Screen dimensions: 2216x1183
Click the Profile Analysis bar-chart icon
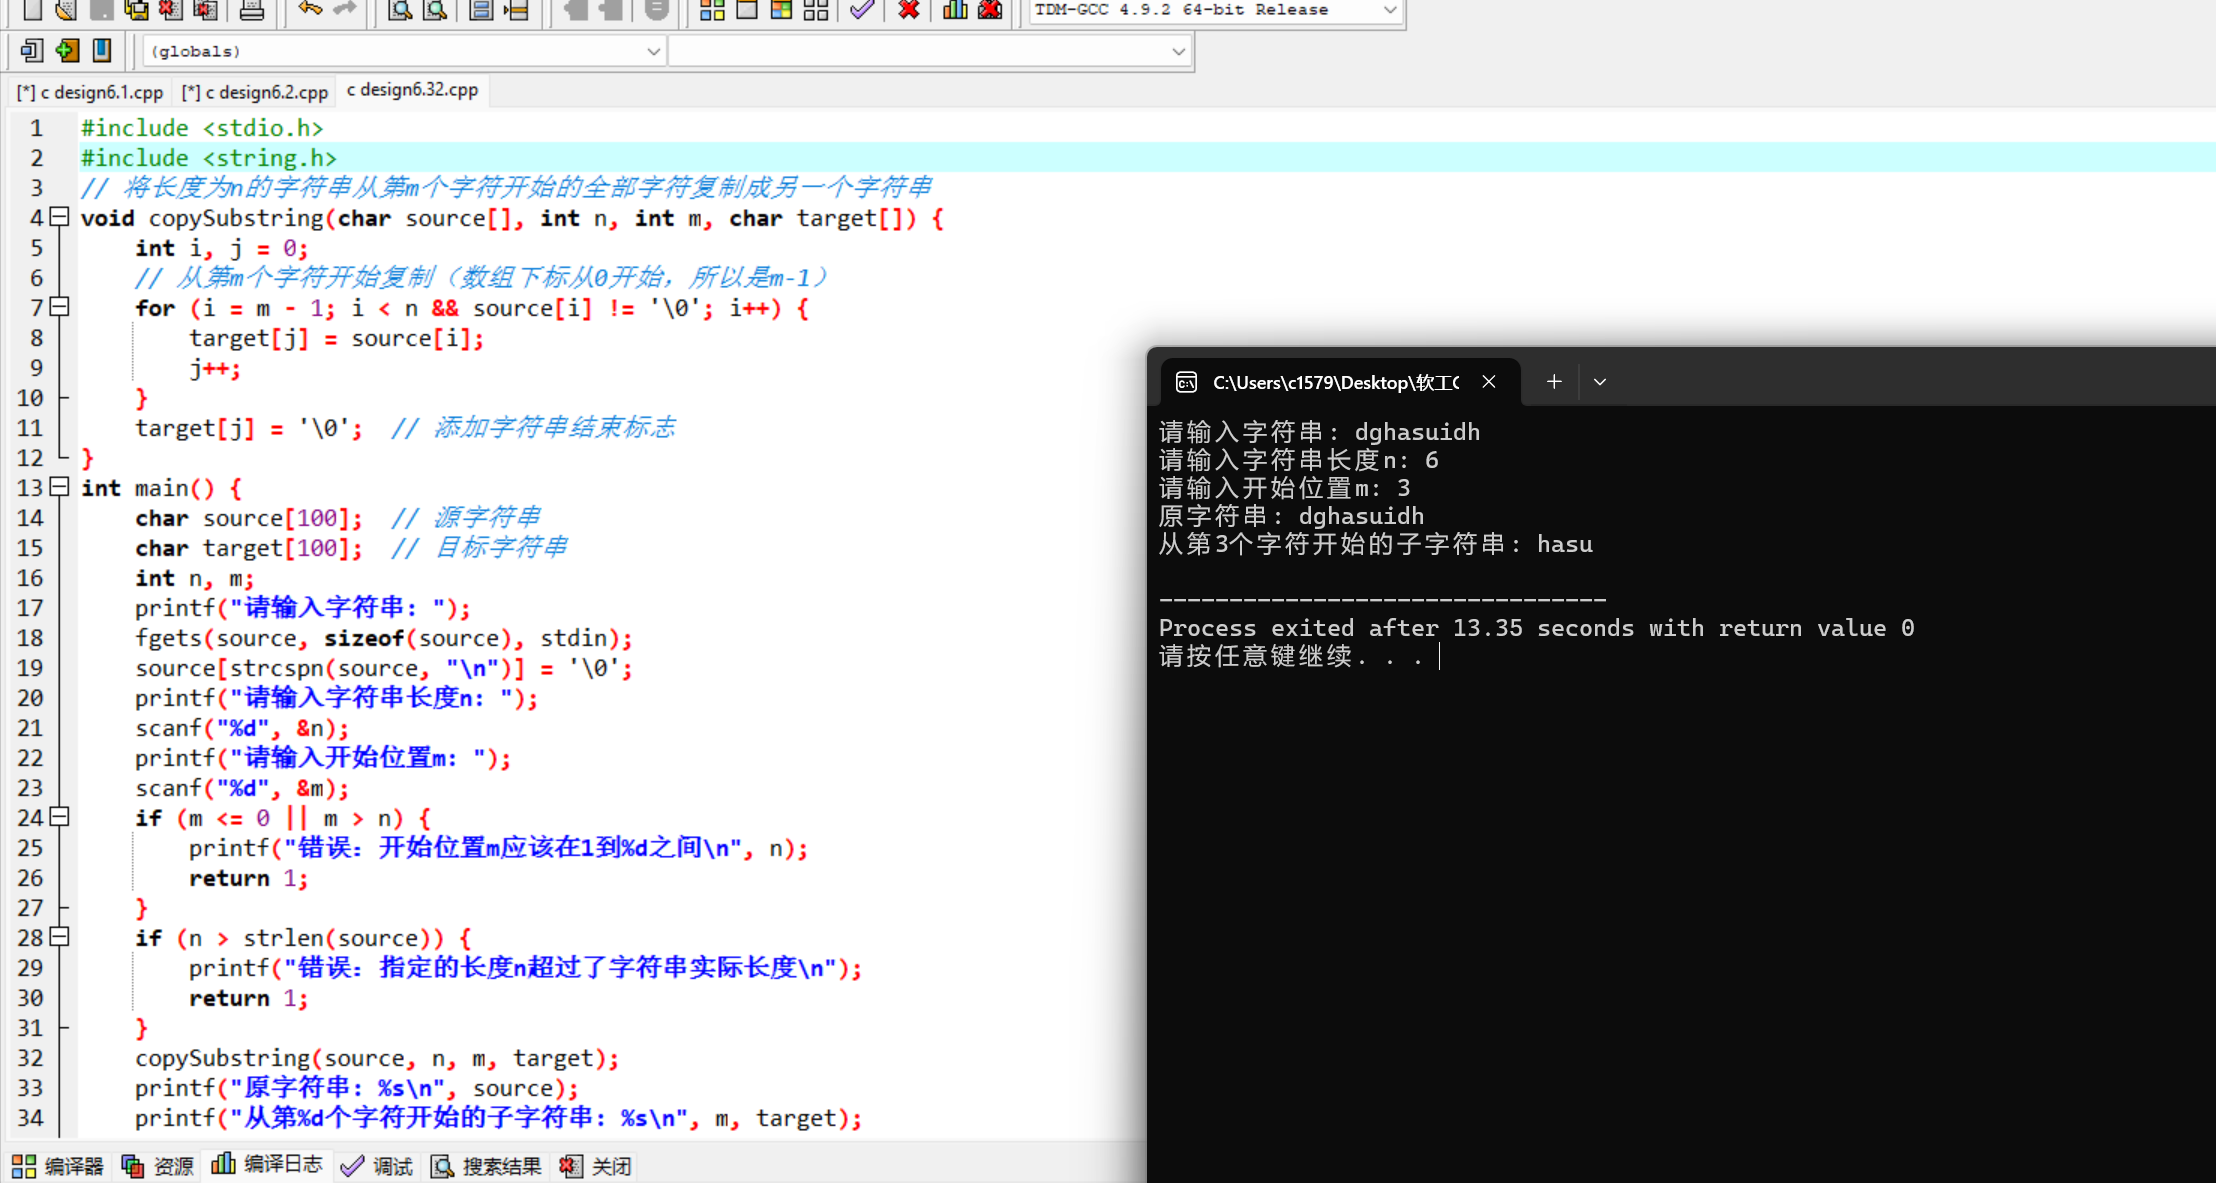(954, 10)
